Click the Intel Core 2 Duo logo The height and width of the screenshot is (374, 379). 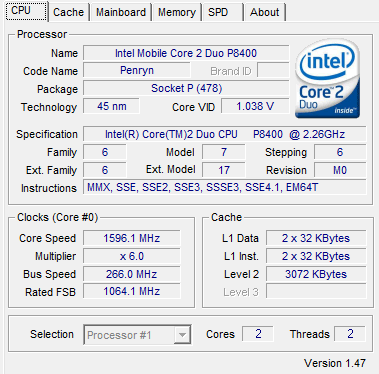pos(327,79)
